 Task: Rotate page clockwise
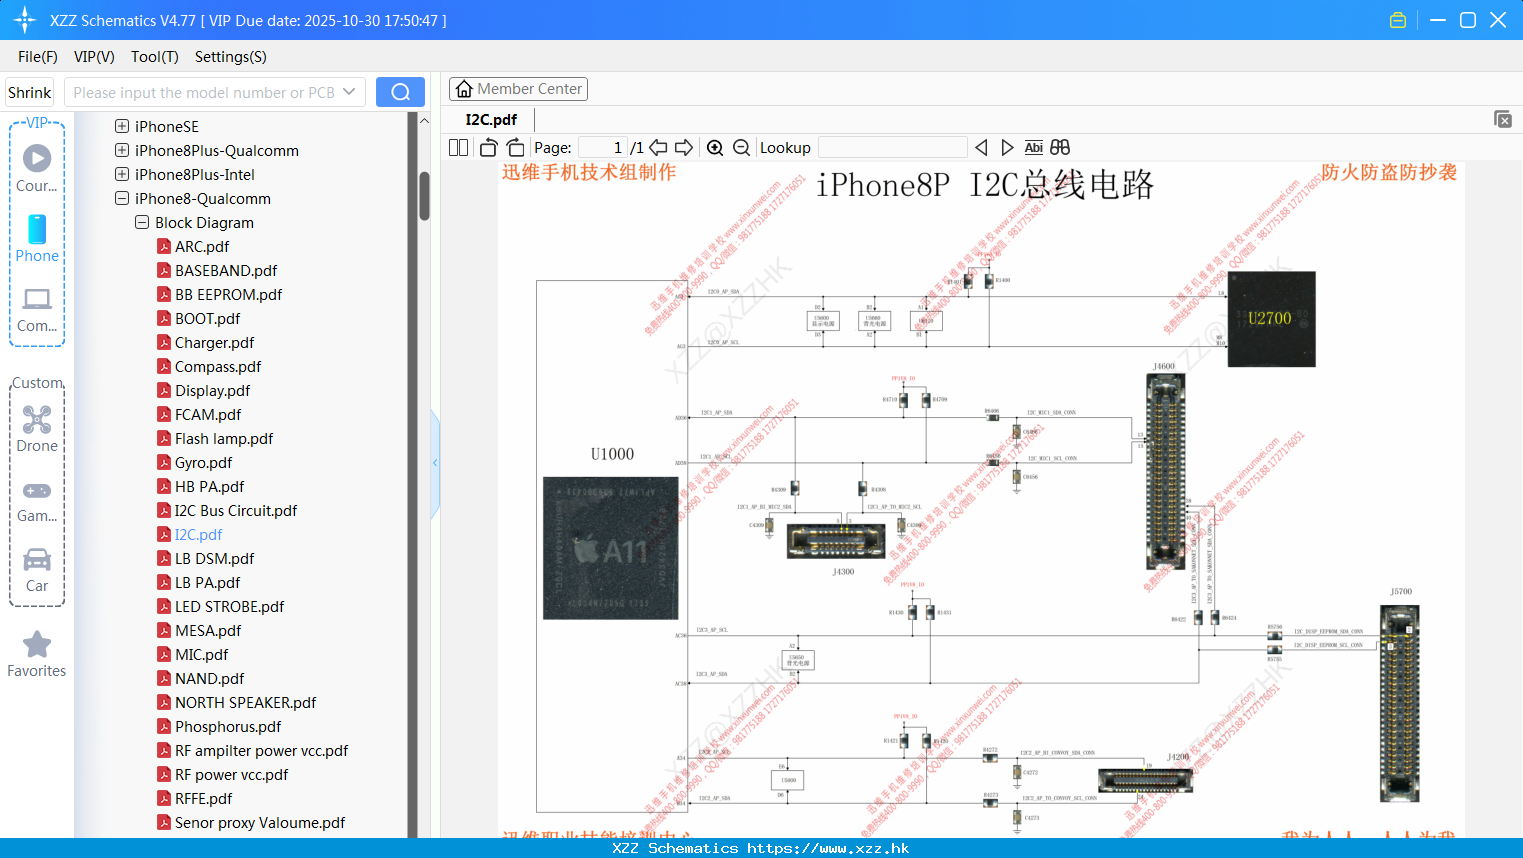515,147
